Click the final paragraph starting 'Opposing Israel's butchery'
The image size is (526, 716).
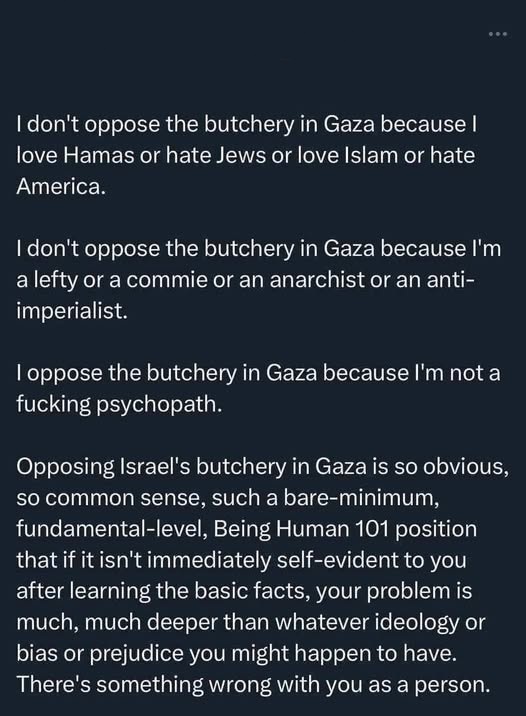[x=263, y=576]
